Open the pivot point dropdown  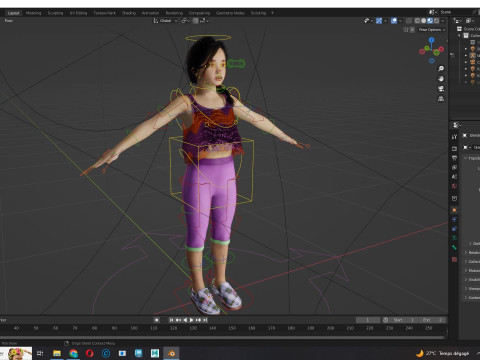pyautogui.click(x=185, y=21)
